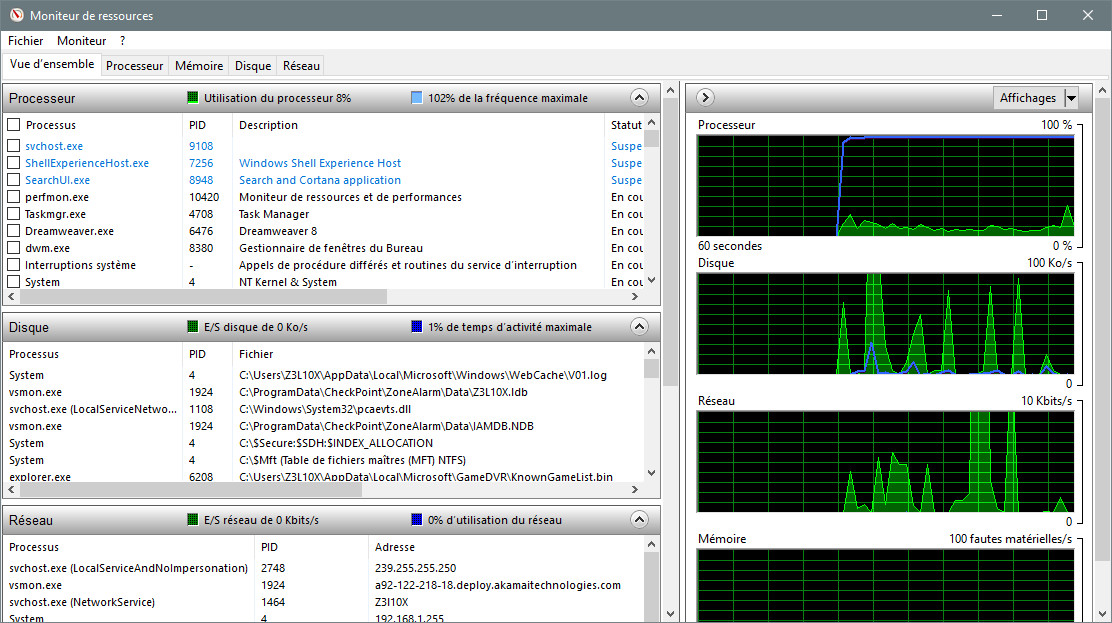
Task: Click the Disque list scroll-down arrow
Action: 652,473
